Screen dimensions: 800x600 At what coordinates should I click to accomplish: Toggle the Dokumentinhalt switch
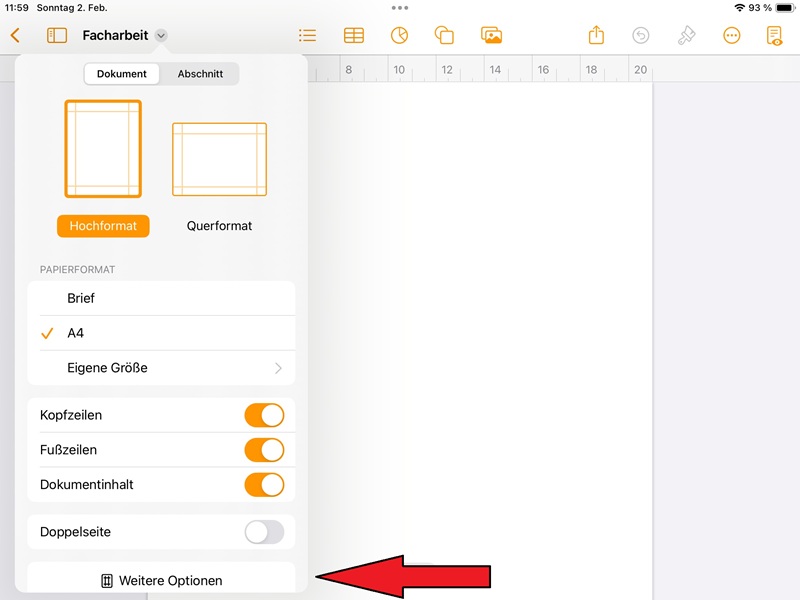pos(264,484)
